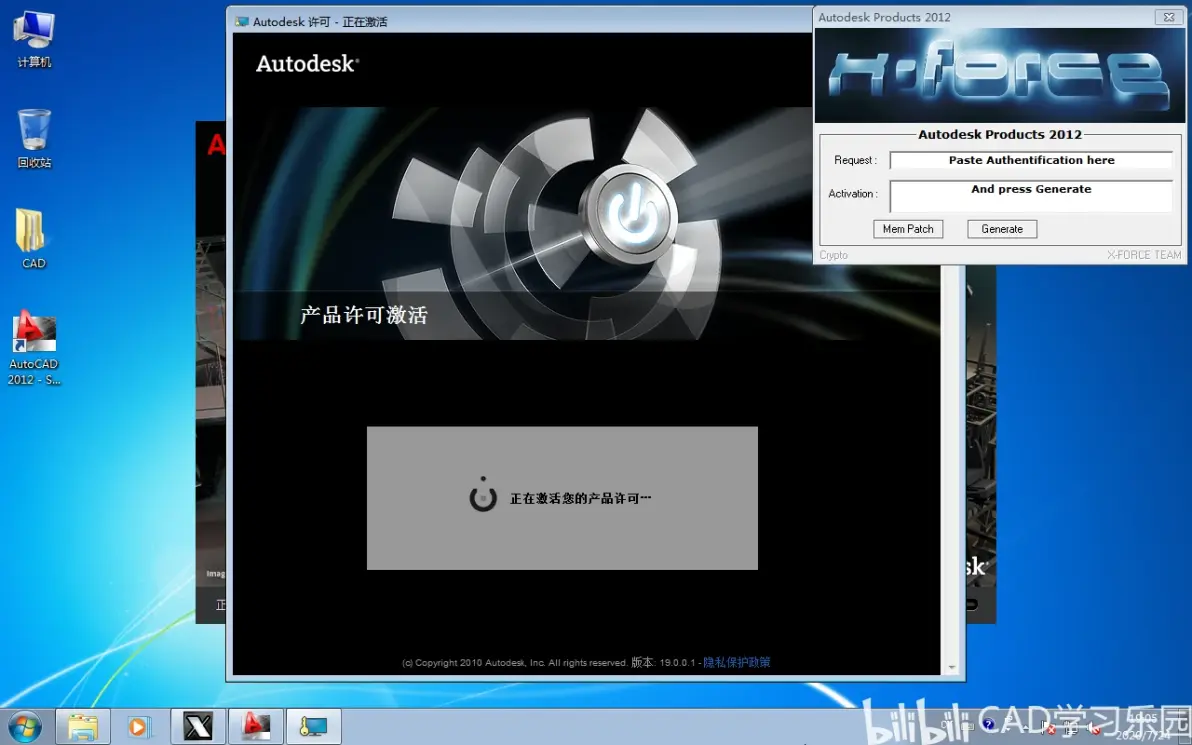Image resolution: width=1192 pixels, height=745 pixels.
Task: Open the Windows Start menu orb
Action: [25, 726]
